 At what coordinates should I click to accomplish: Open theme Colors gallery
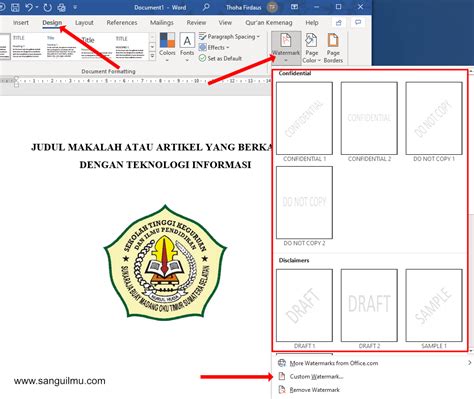pos(167,47)
